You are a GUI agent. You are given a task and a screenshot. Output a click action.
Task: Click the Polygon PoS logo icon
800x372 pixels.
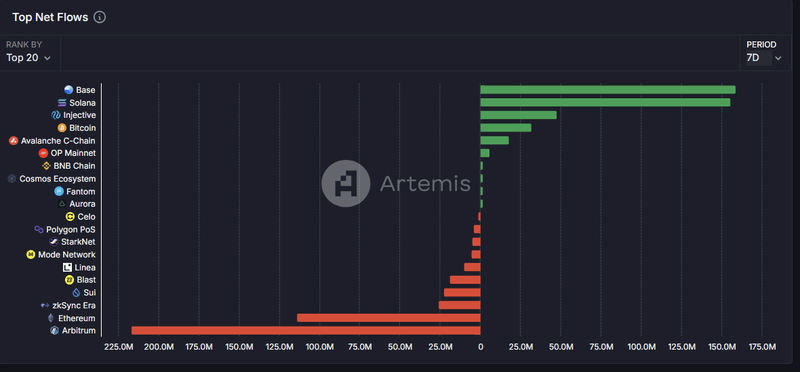pos(39,230)
